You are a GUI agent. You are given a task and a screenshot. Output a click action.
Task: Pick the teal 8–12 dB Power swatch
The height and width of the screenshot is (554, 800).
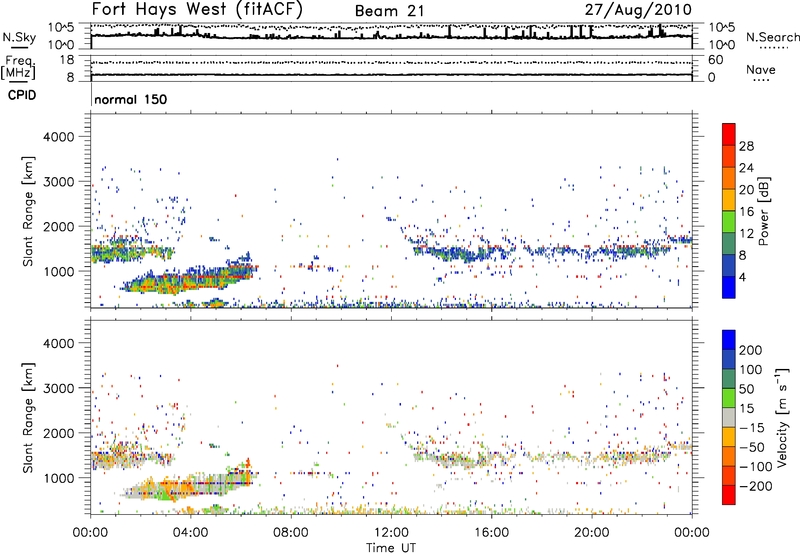point(729,244)
